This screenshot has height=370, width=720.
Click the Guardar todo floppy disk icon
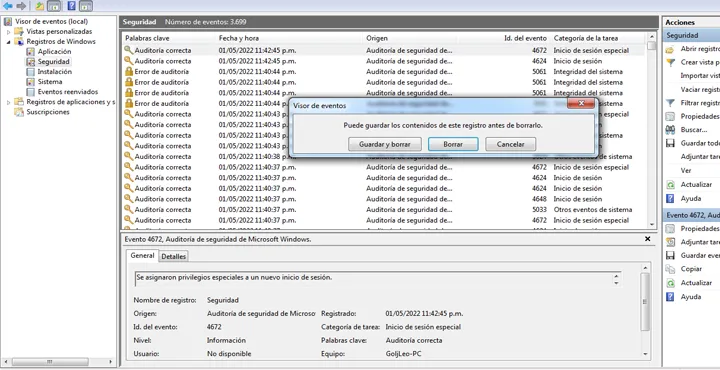(x=670, y=143)
